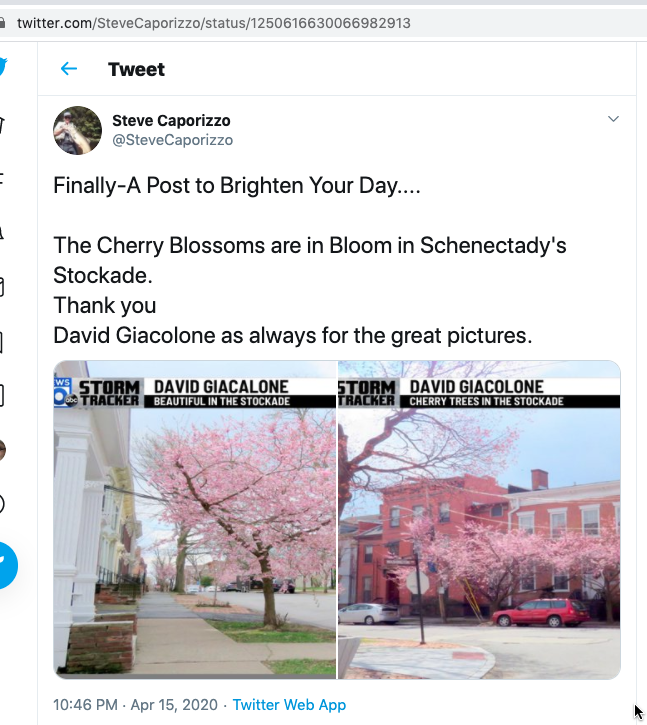
Task: Open right photo 'Cherry Trees in the Stockade'
Action: [x=479, y=520]
